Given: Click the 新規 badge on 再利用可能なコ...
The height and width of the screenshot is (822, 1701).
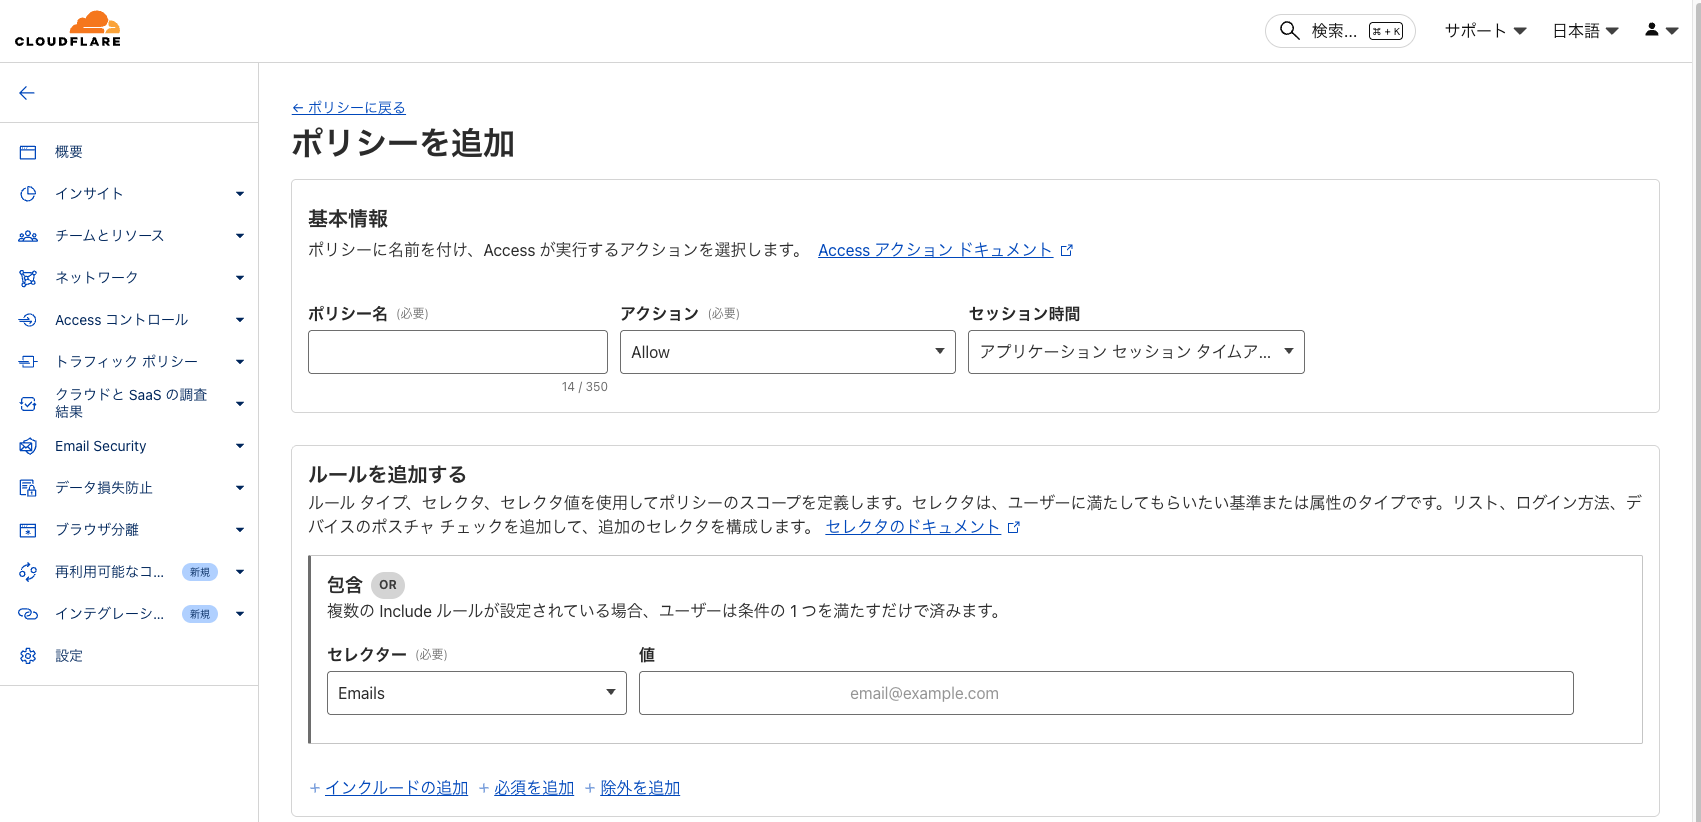Looking at the screenshot, I should (200, 572).
